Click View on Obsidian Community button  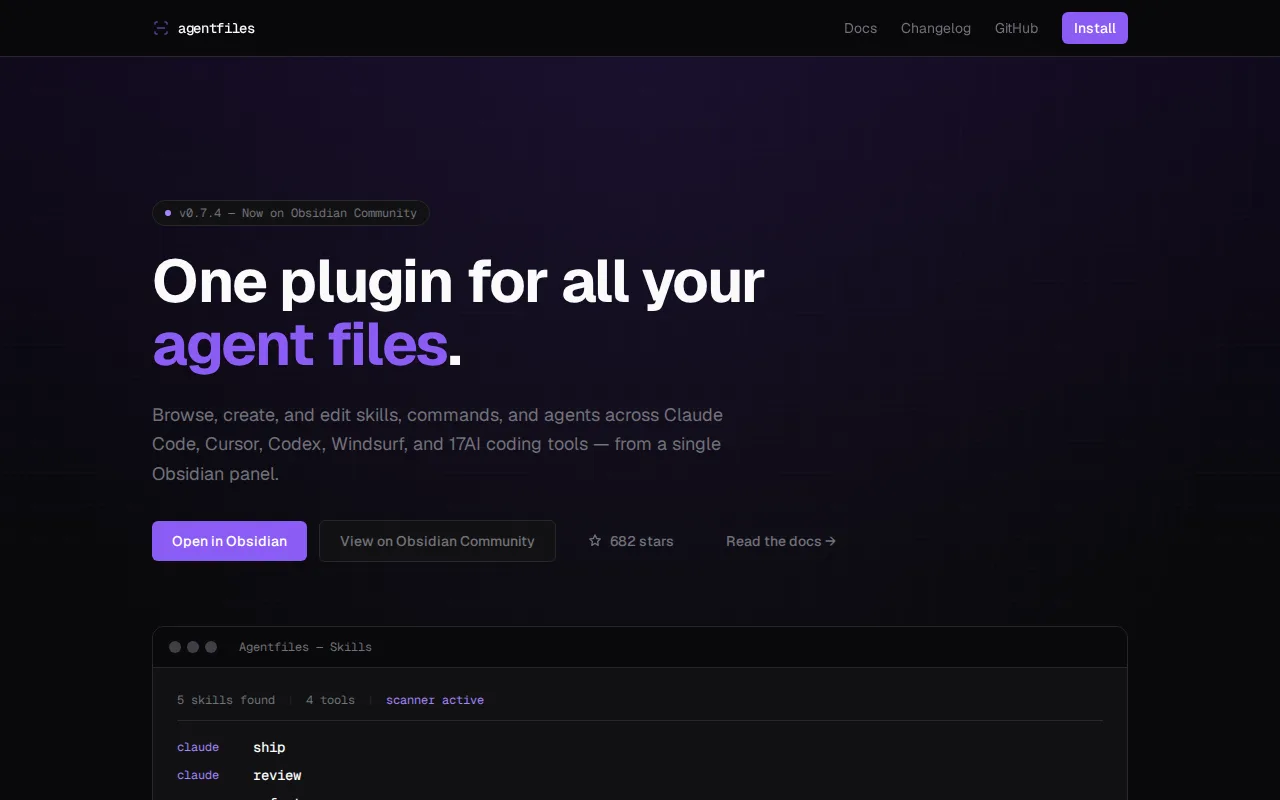437,541
